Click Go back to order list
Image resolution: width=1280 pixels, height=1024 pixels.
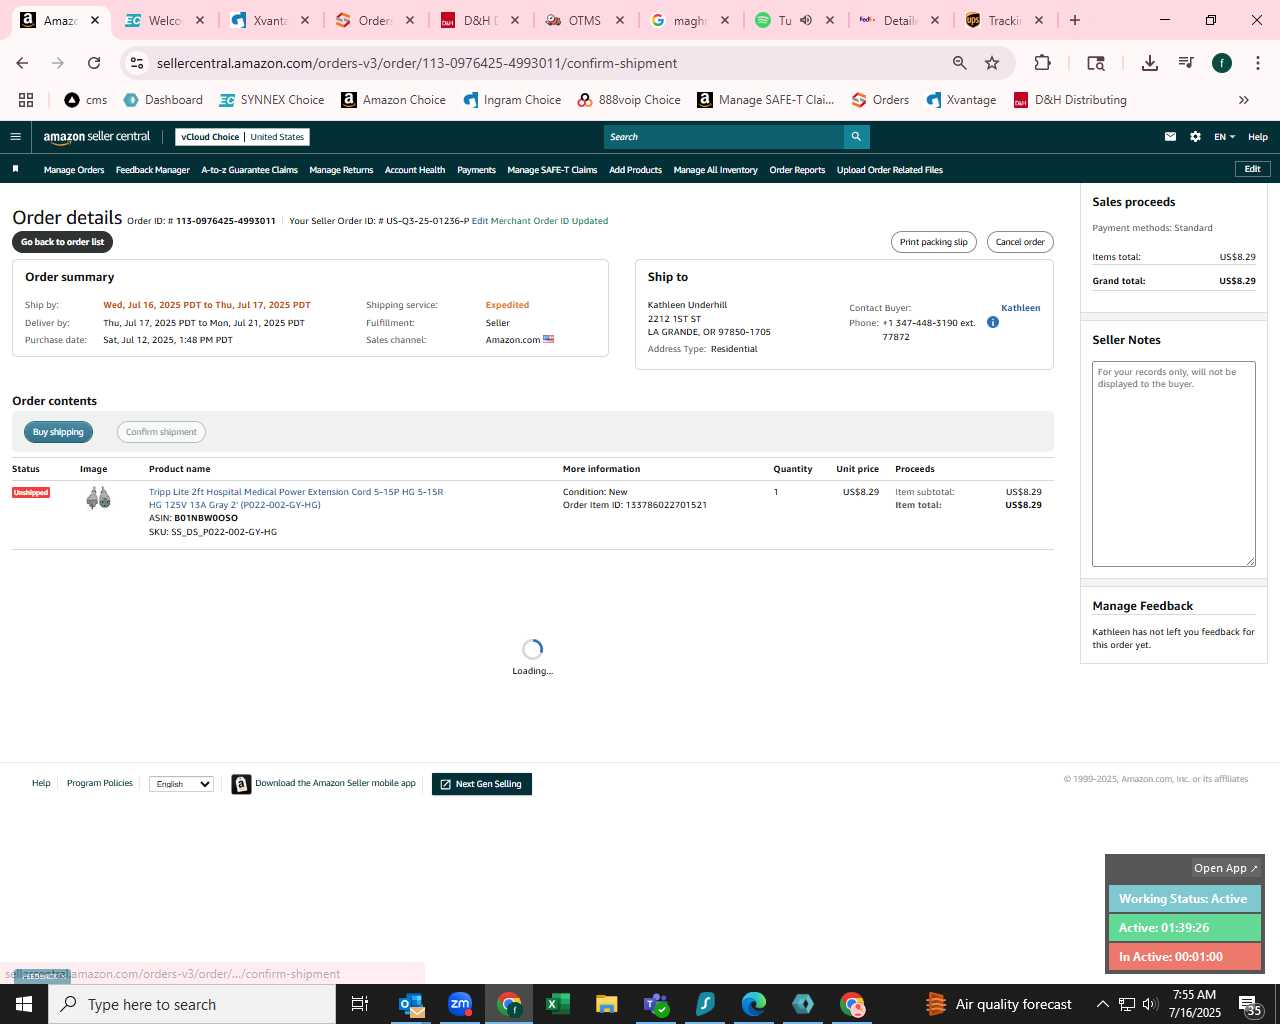coord(62,242)
